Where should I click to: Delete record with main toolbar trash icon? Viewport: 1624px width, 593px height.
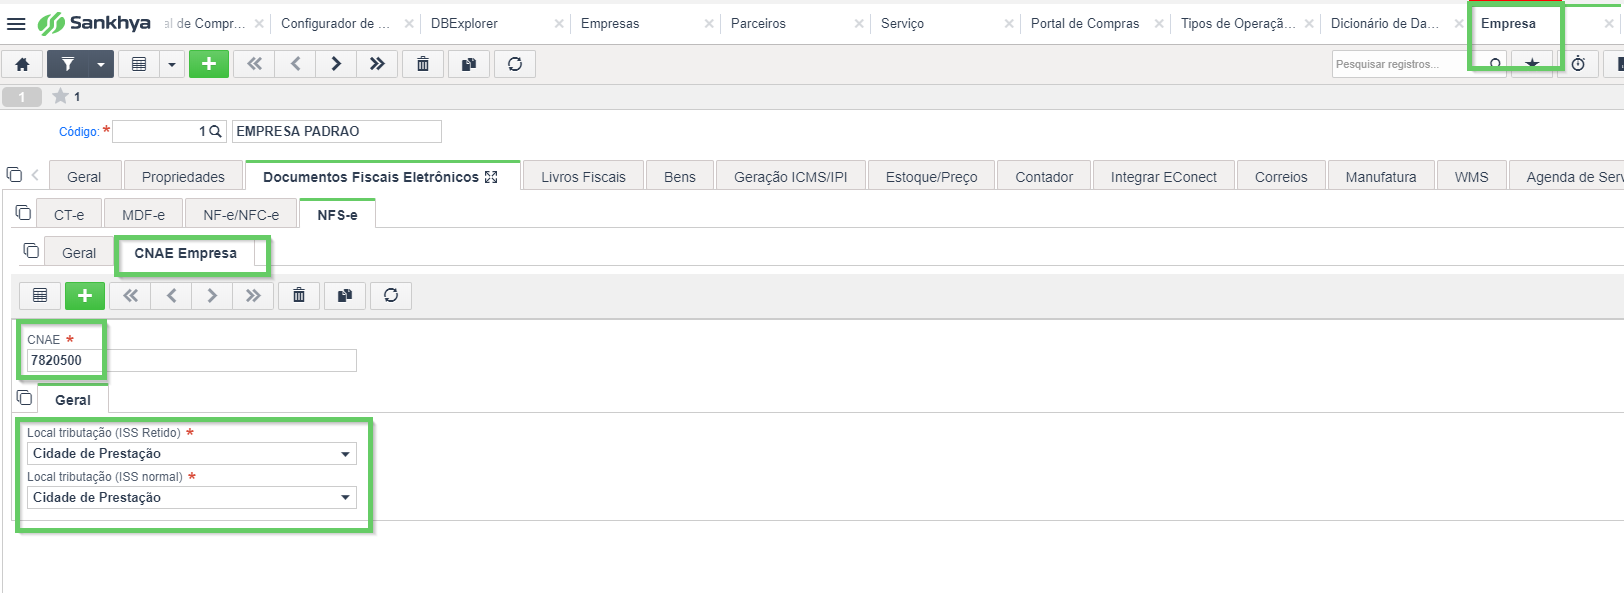pyautogui.click(x=423, y=64)
